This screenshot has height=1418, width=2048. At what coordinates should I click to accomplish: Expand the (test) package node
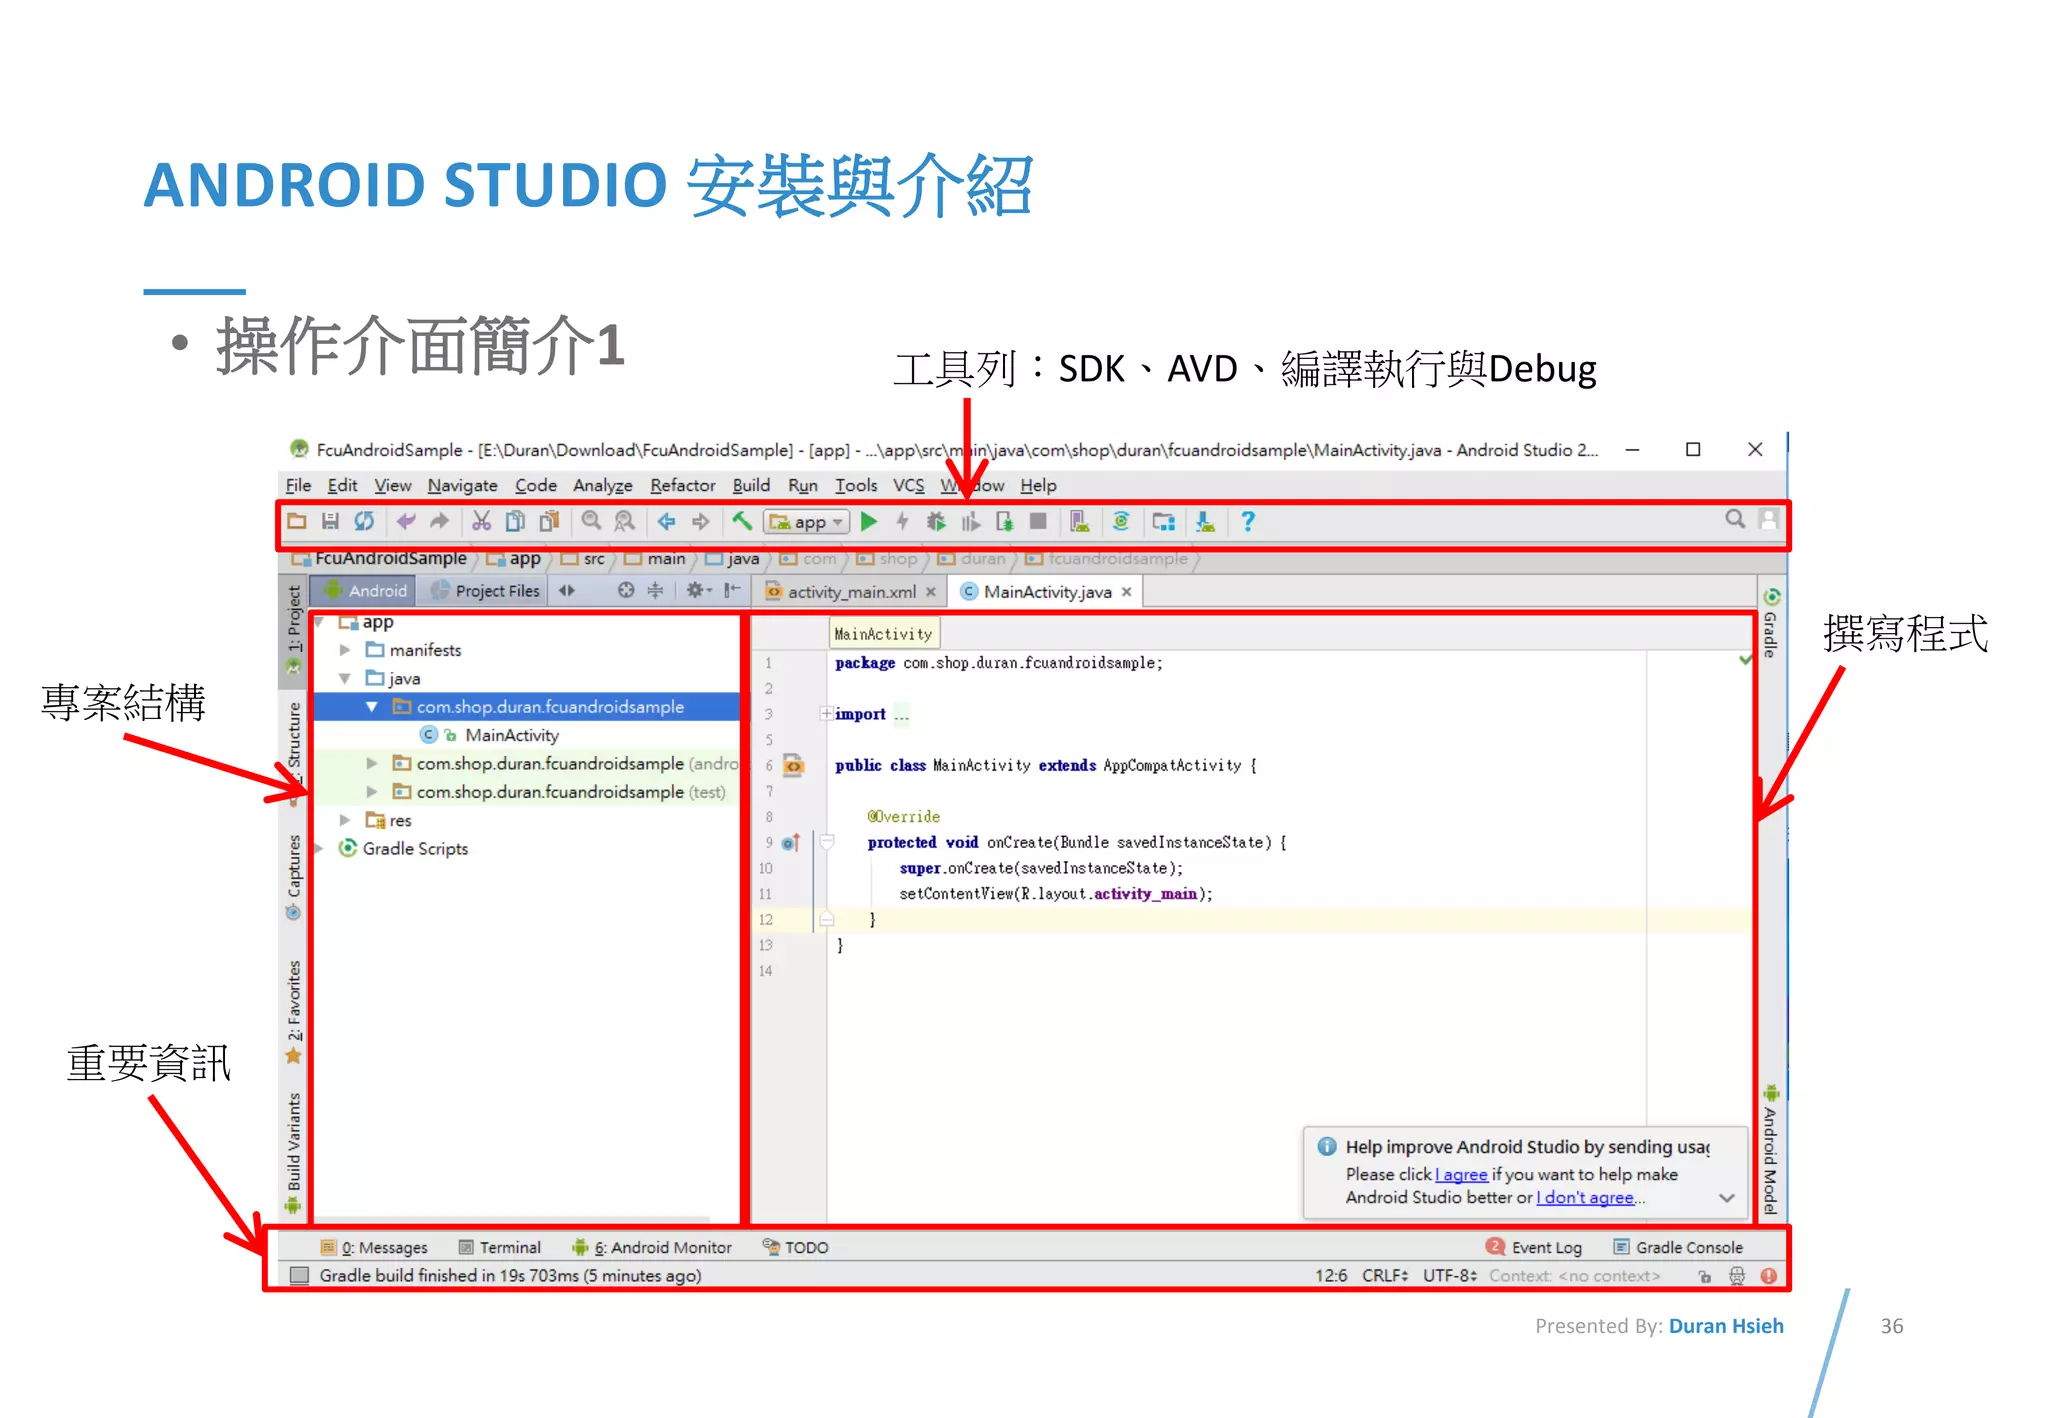tap(372, 791)
